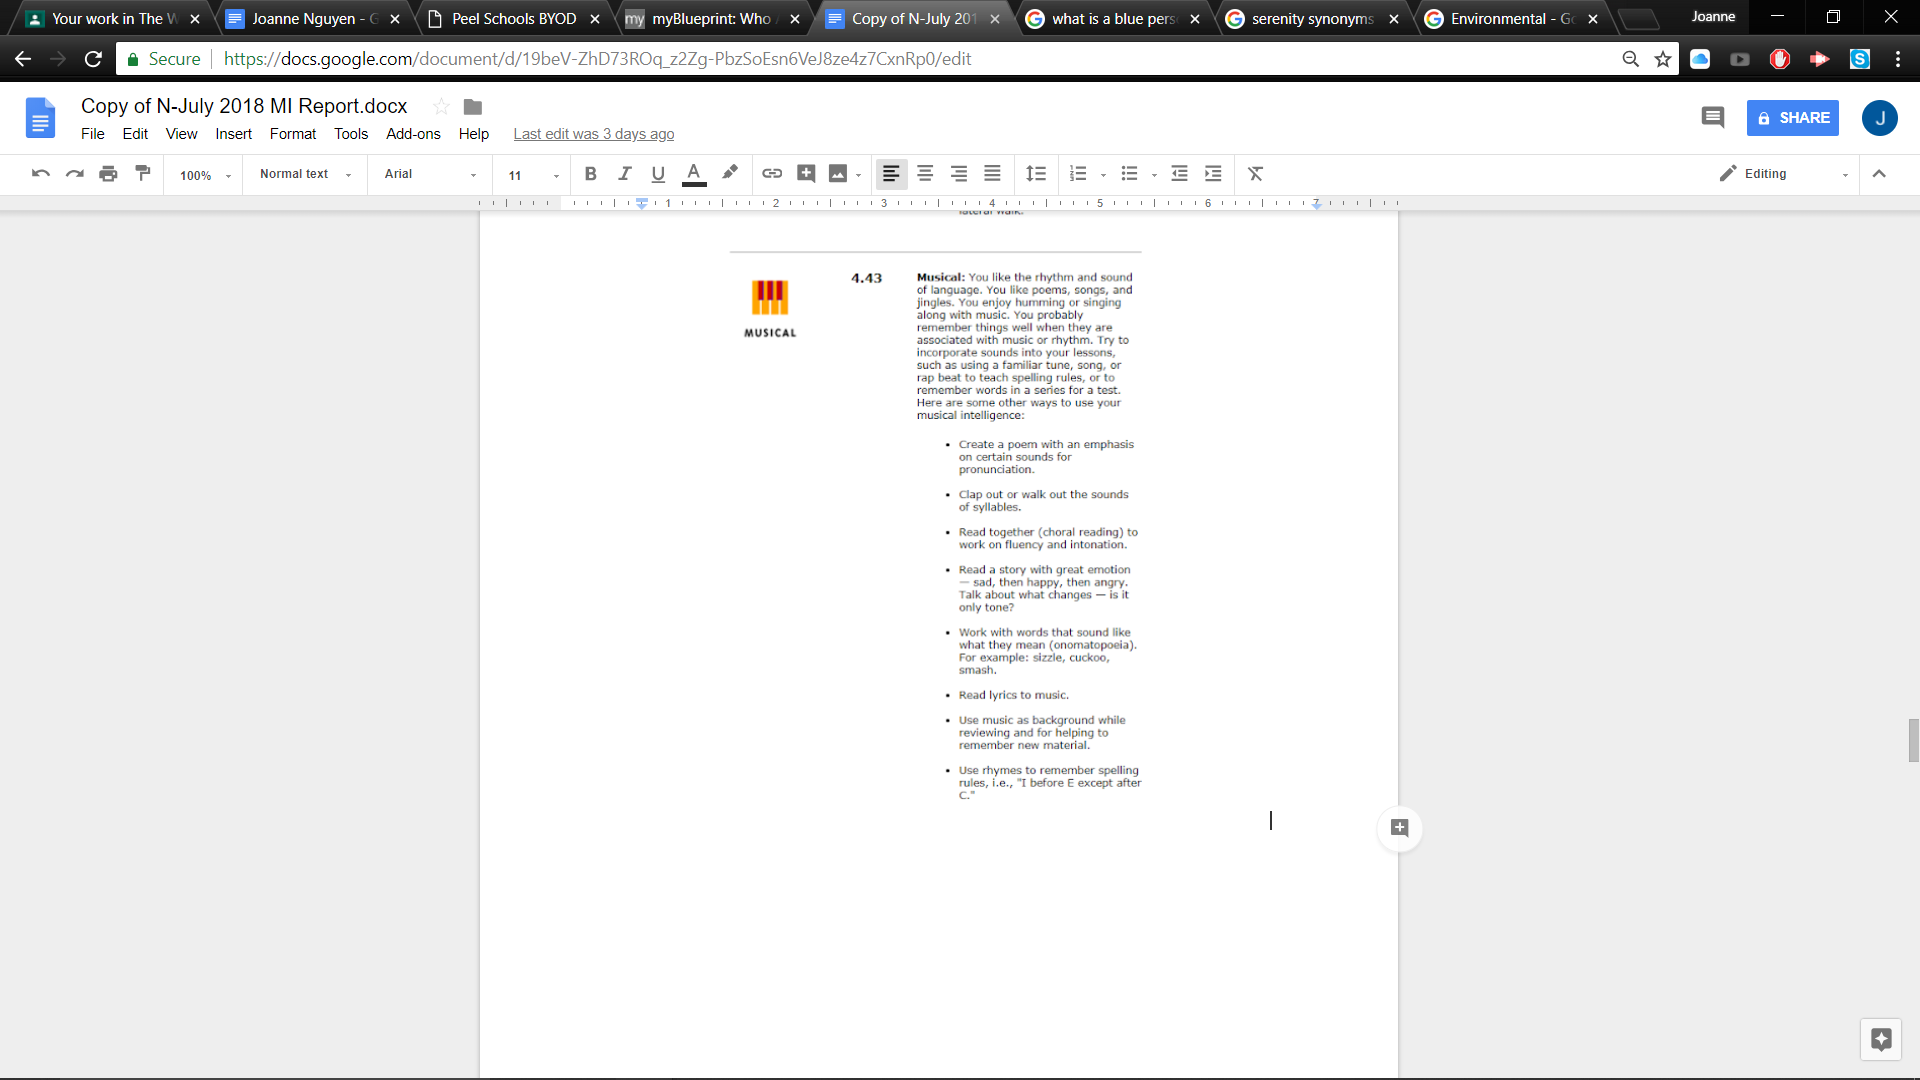Image resolution: width=1920 pixels, height=1080 pixels.
Task: Increase paragraph indent
Action: click(x=1213, y=174)
